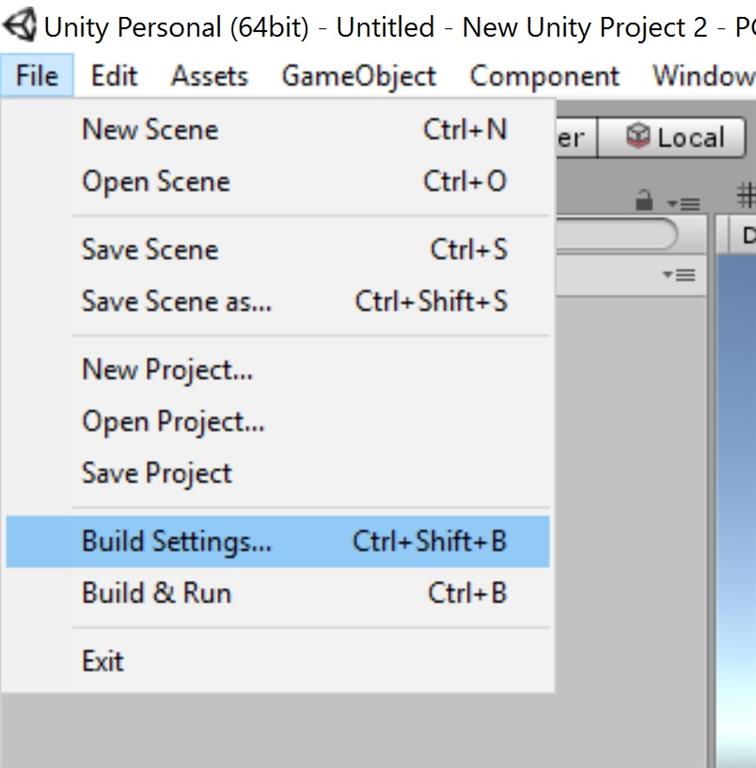This screenshot has width=756, height=768.
Task: Toggle the Local handle rotation button
Action: (x=674, y=138)
